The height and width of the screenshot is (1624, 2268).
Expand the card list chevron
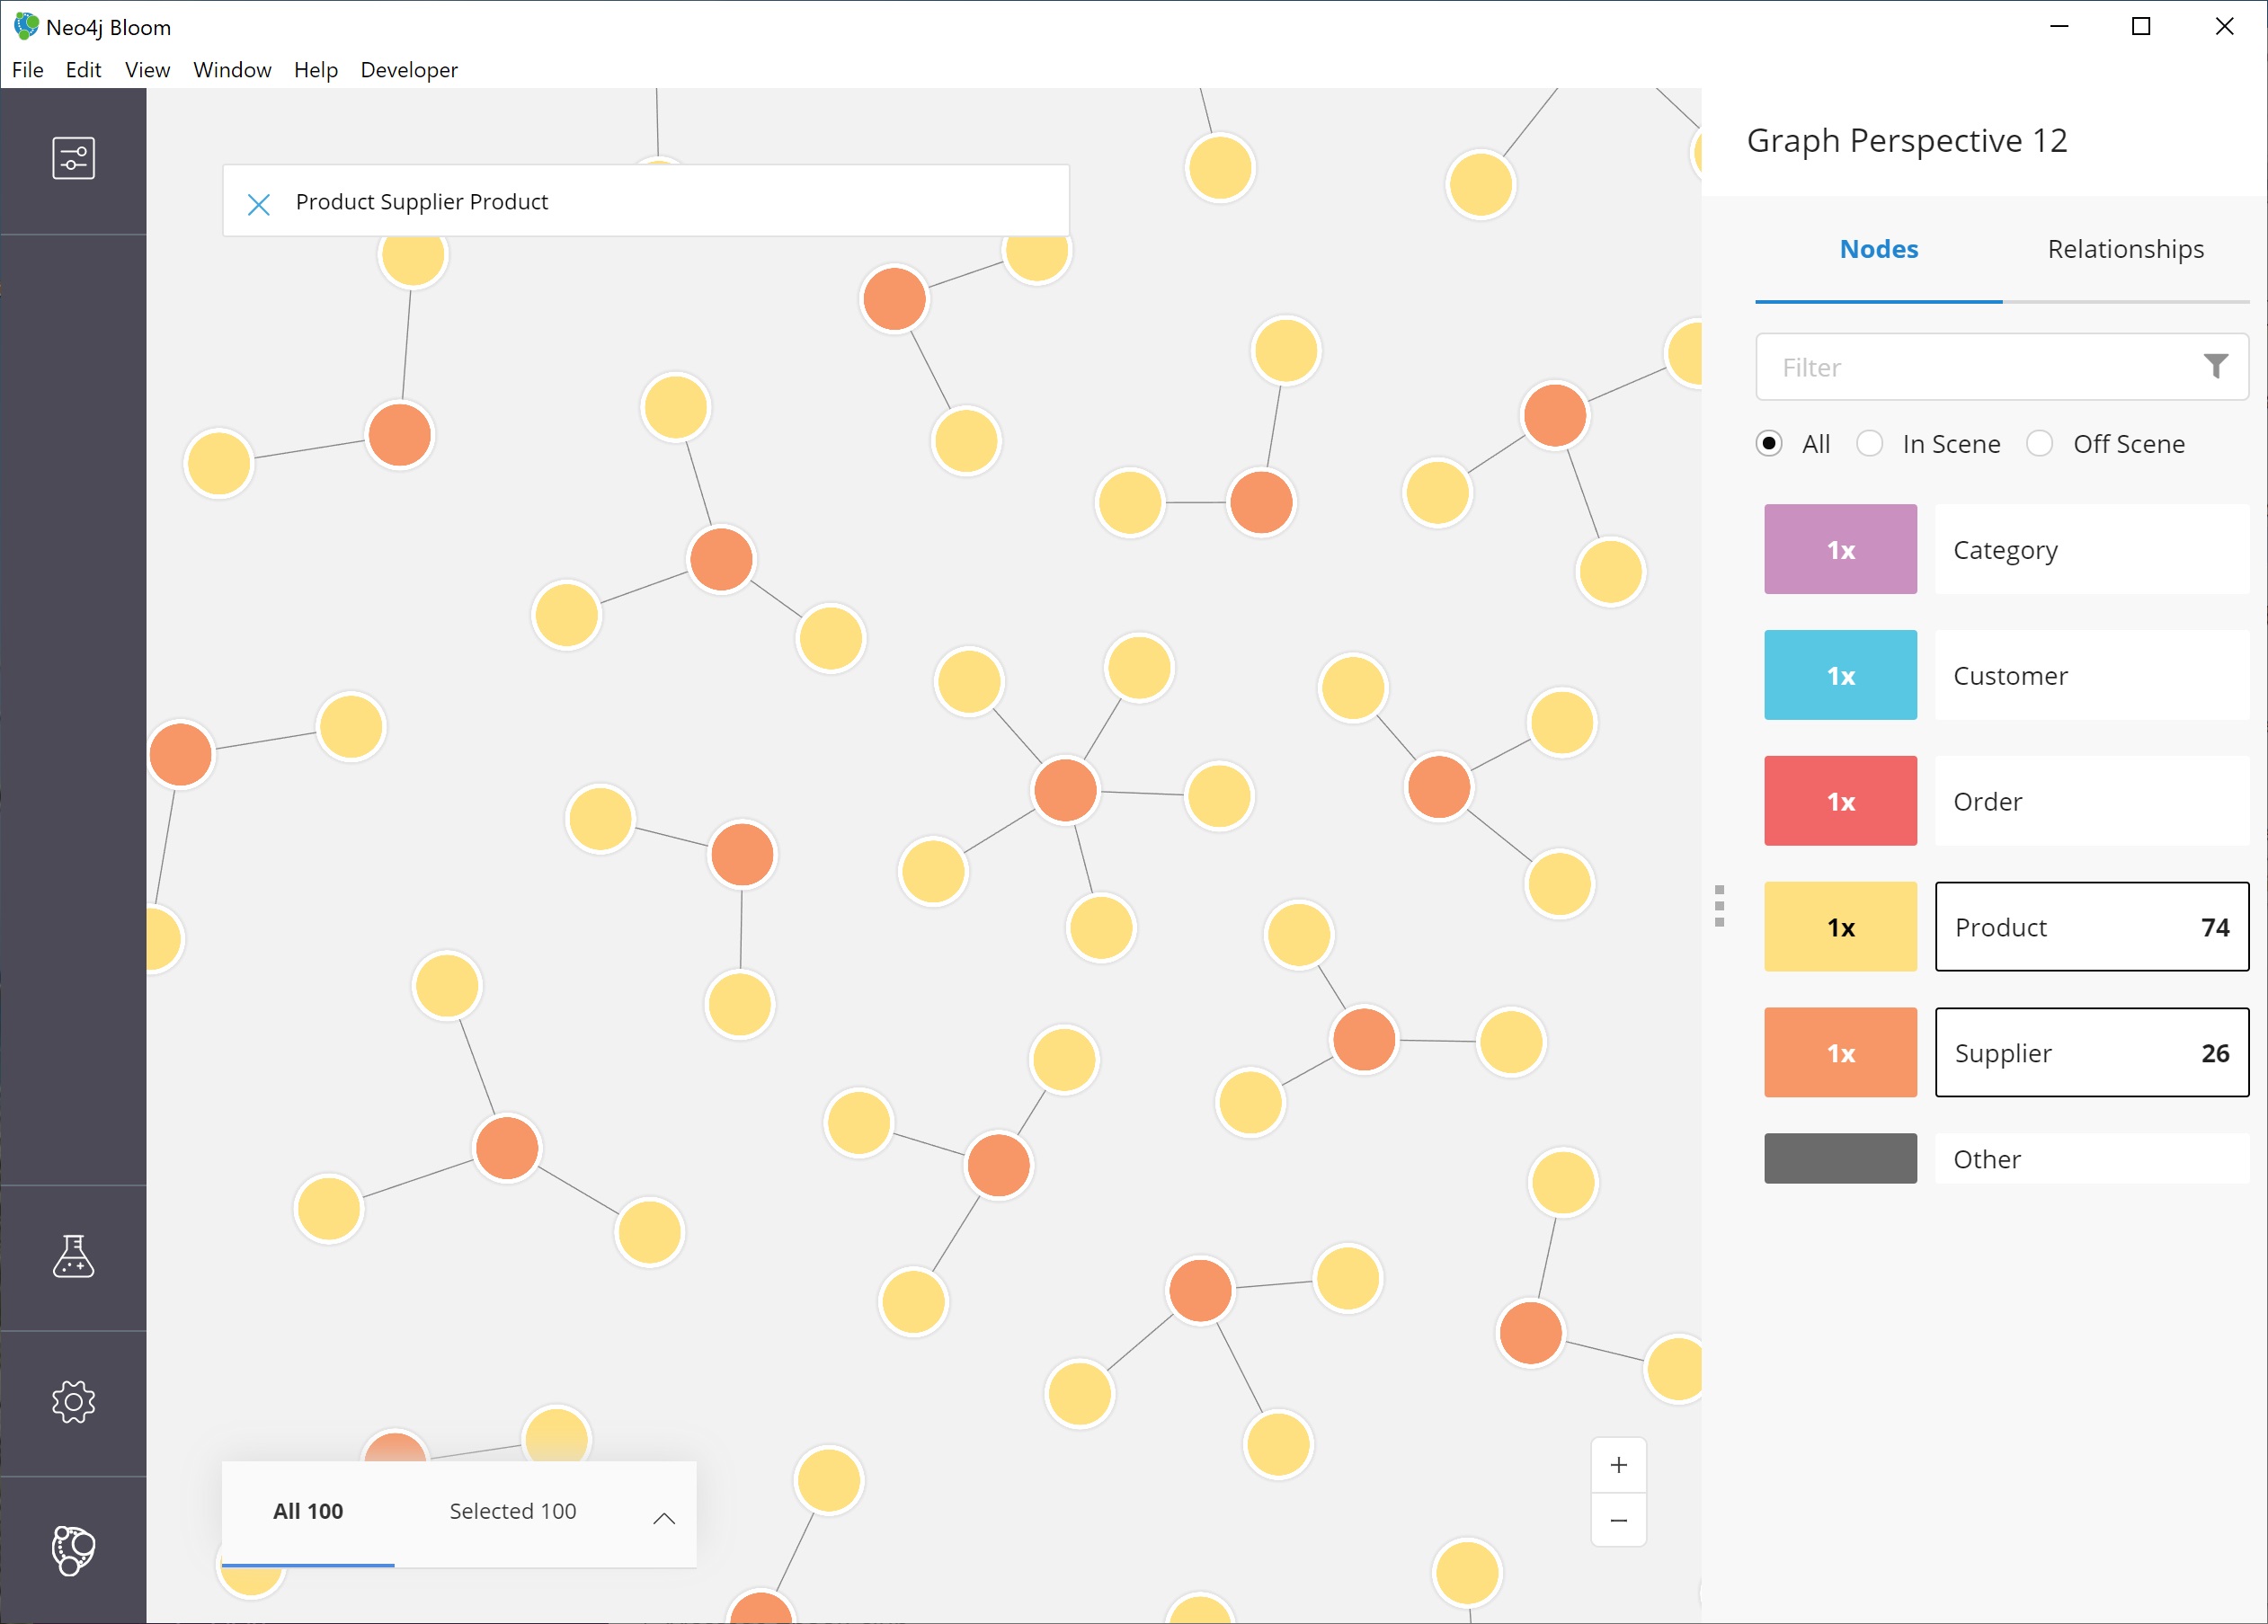663,1518
